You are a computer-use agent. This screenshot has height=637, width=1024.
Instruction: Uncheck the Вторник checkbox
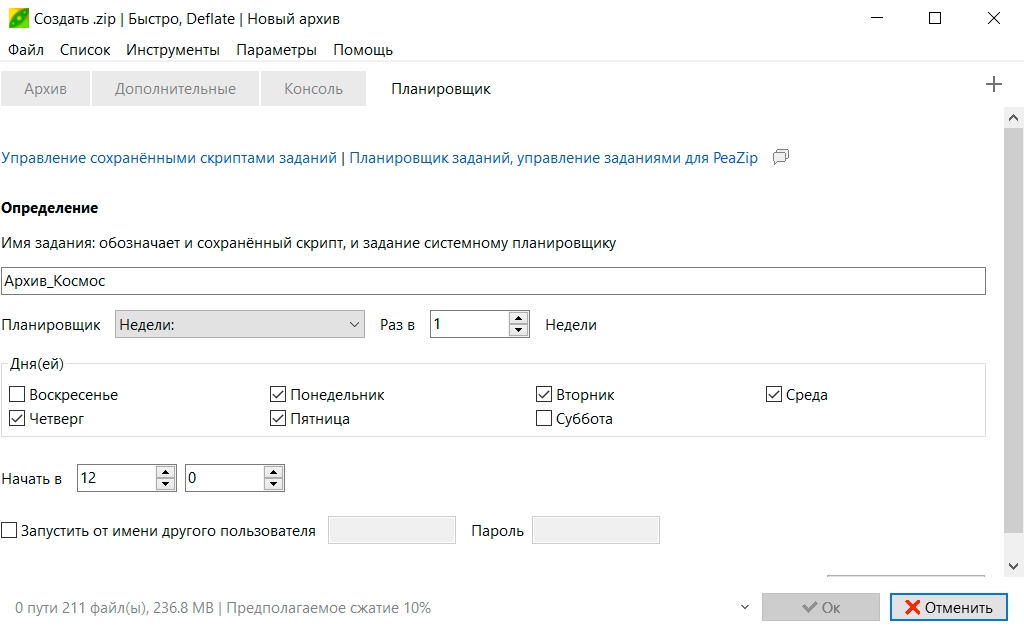543,394
